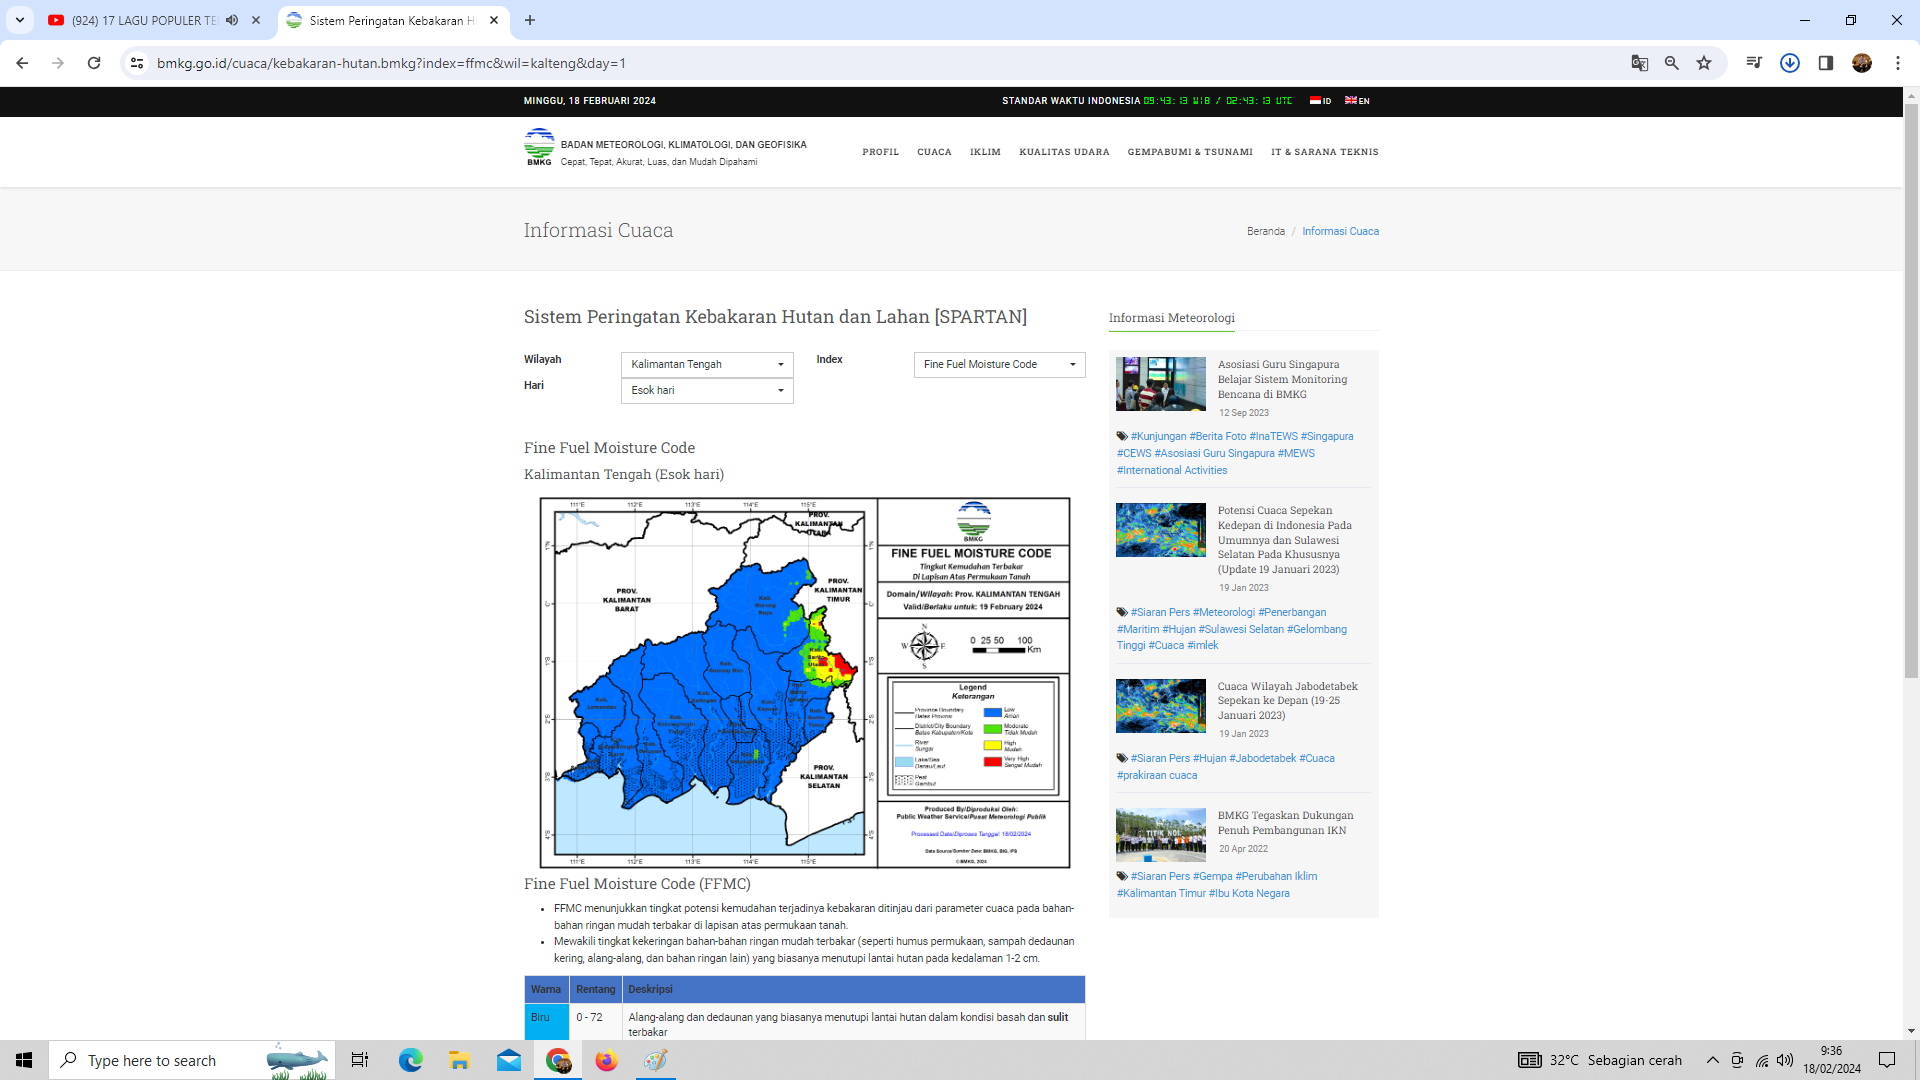Open the zoom magnifier icon in address bar

[x=1672, y=63]
